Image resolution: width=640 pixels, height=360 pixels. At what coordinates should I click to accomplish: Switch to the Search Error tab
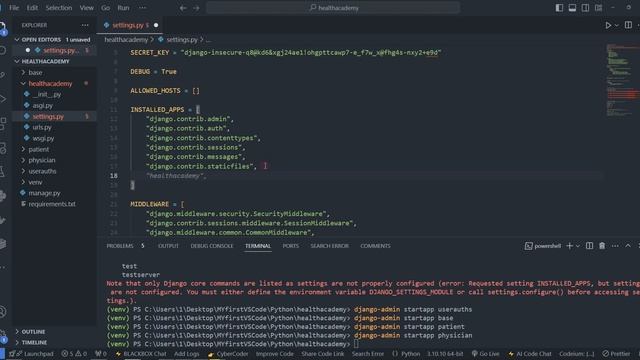(329, 246)
